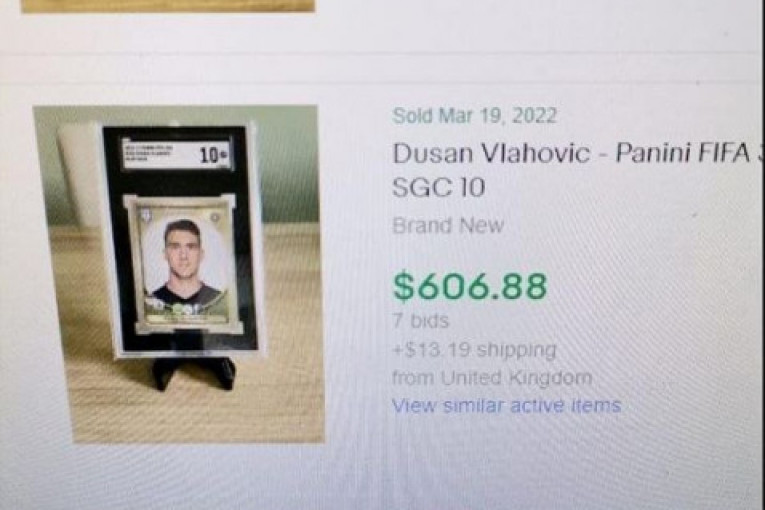The height and width of the screenshot is (510, 765).
Task: Click the Brand New condition label
Action: 447,225
